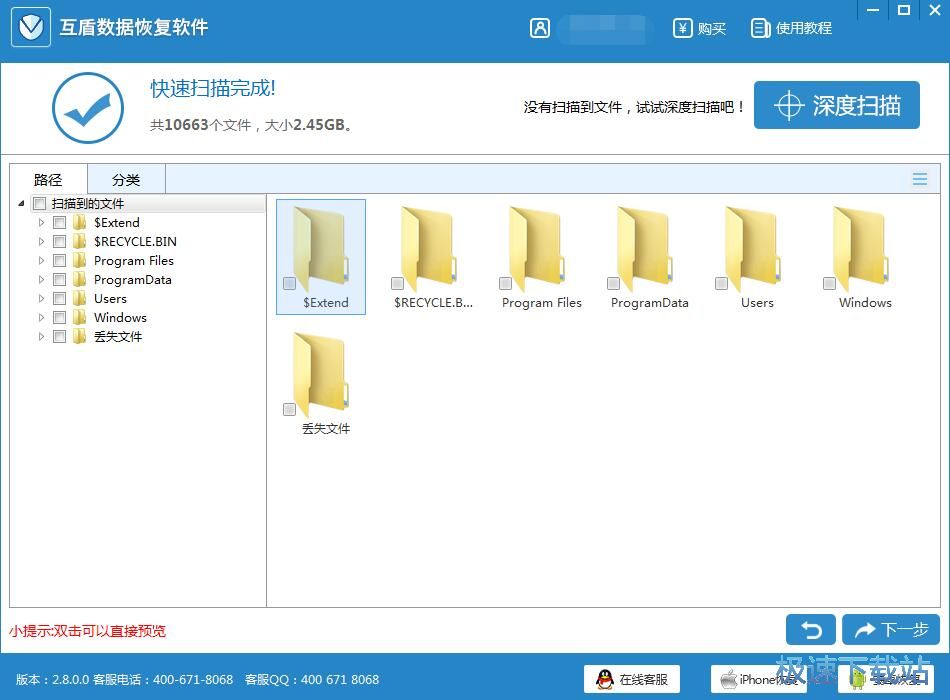This screenshot has height=700, width=950.
Task: Tick the checkbox on Windows thumbnail
Action: pyautogui.click(x=829, y=283)
